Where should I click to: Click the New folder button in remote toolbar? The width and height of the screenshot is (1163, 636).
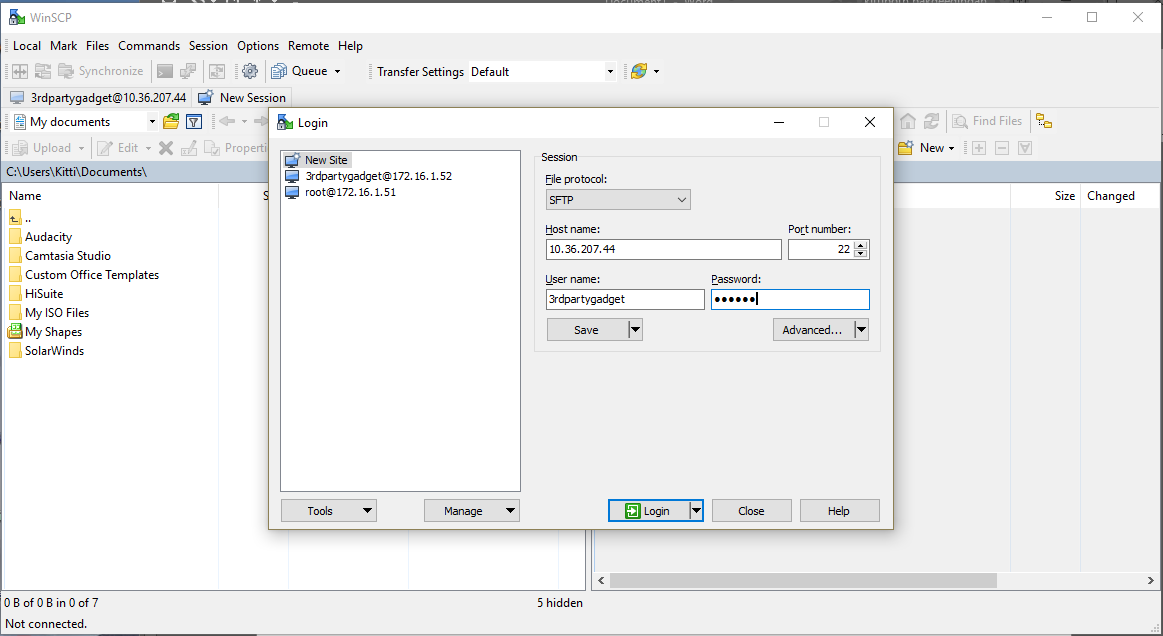click(x=926, y=148)
